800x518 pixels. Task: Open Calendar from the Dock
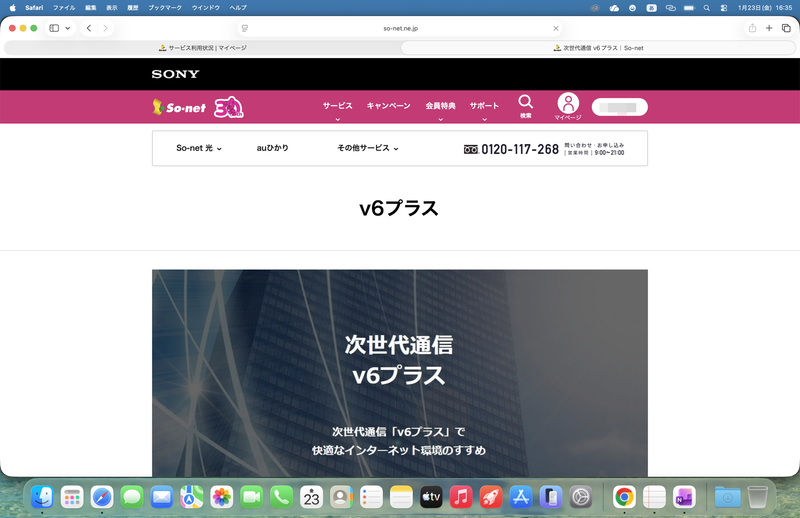tap(311, 497)
